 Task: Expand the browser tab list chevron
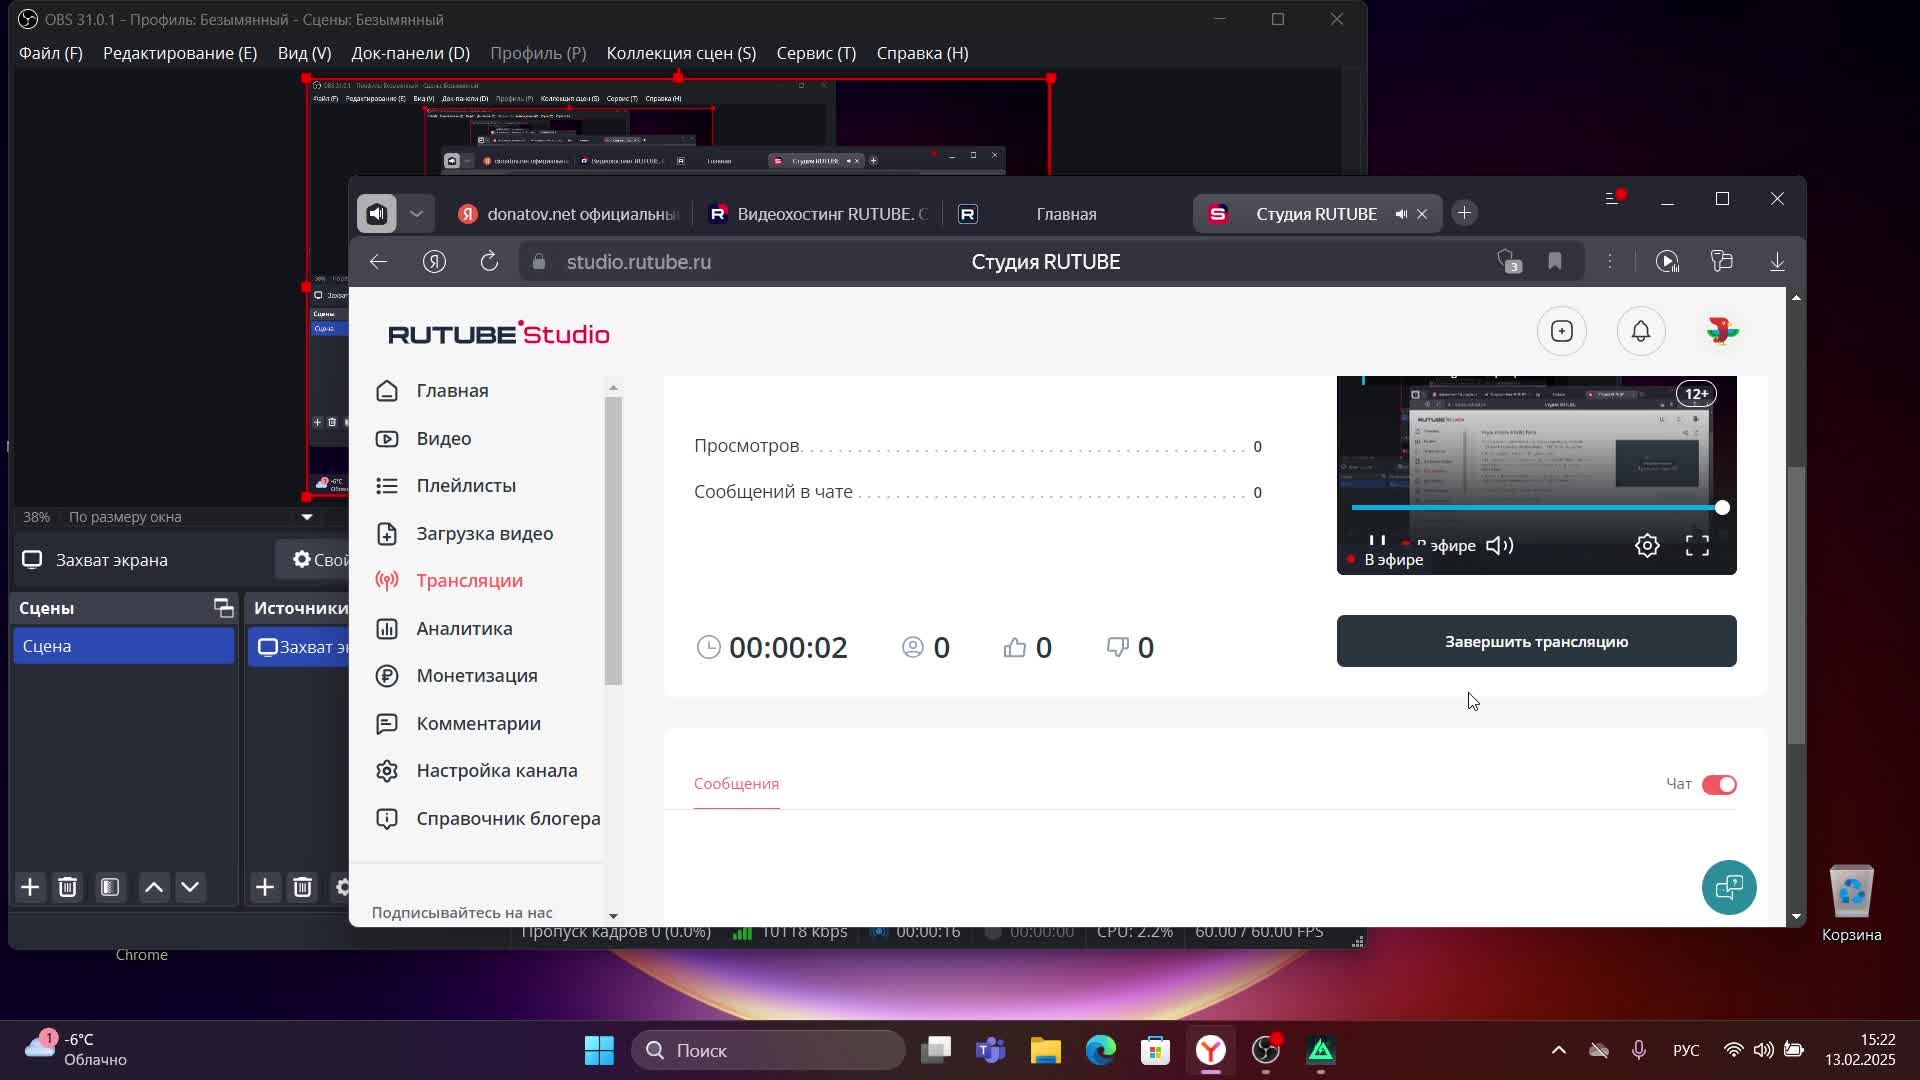tap(417, 214)
